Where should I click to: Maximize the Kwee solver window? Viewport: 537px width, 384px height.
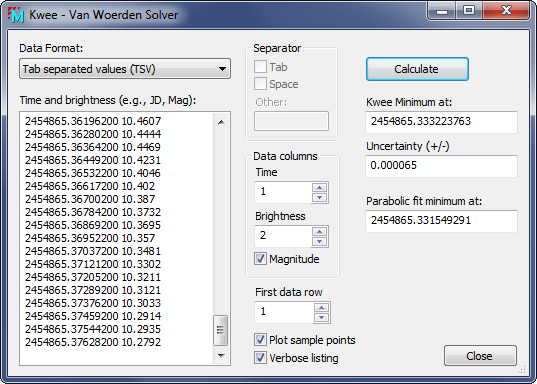469,10
